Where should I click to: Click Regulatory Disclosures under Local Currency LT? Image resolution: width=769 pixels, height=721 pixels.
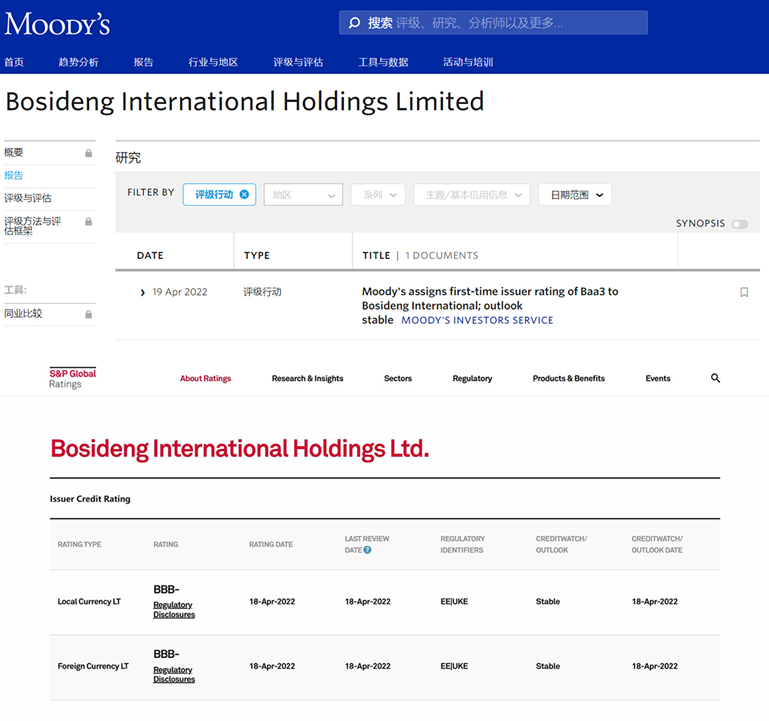(174, 610)
